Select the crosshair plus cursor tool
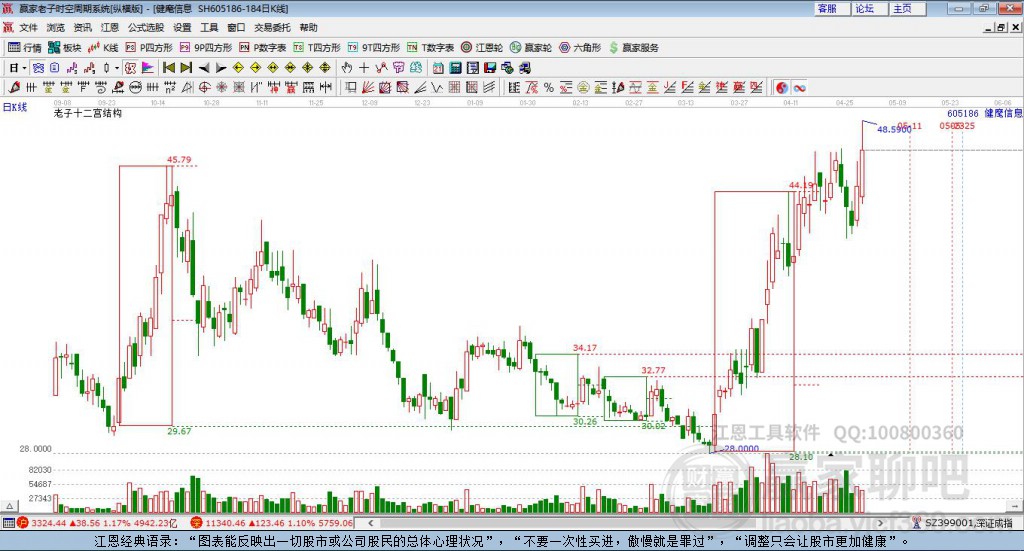The image size is (1024, 551). click(x=364, y=68)
